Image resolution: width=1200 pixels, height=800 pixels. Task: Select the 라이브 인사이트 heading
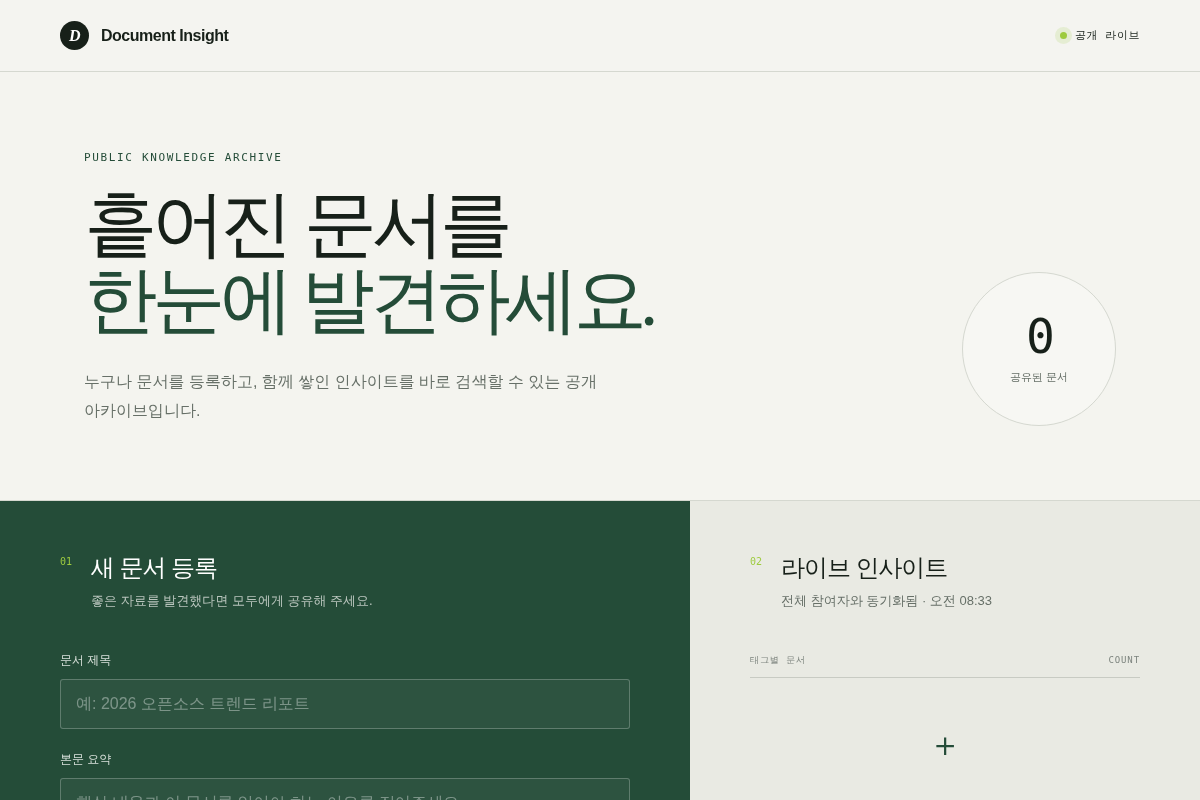point(864,567)
